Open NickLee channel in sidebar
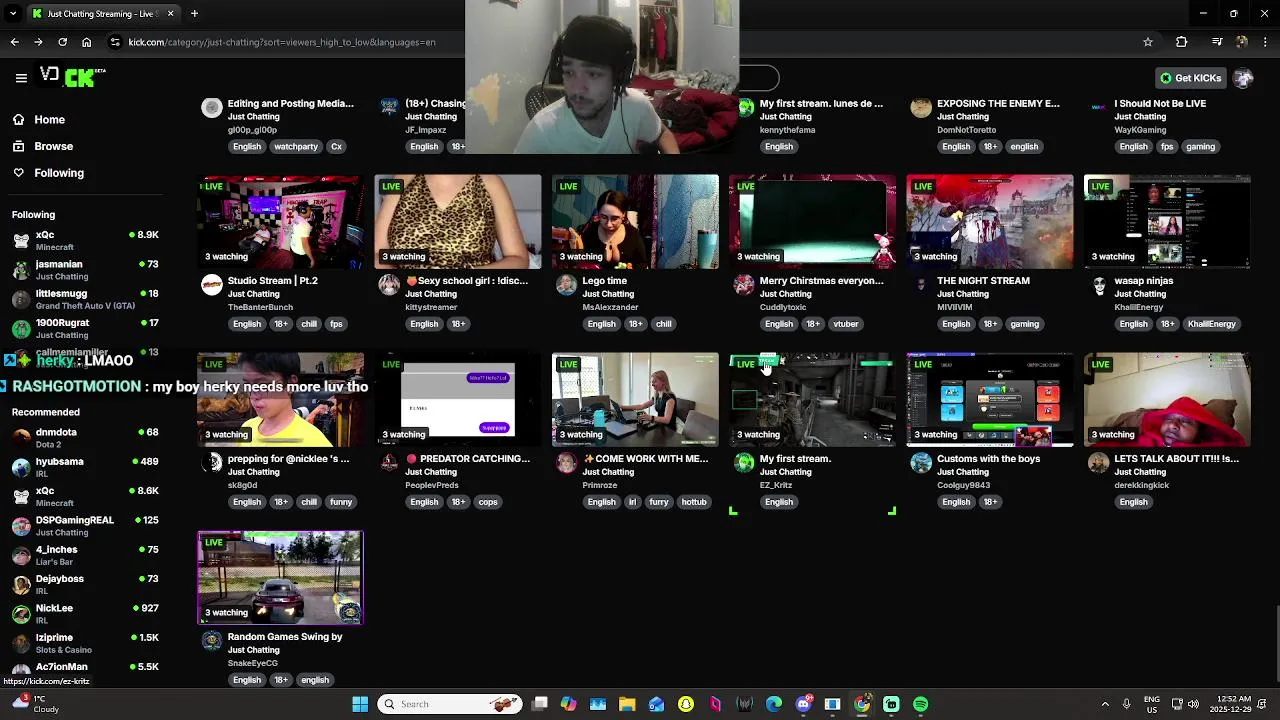1280x720 pixels. point(85,613)
